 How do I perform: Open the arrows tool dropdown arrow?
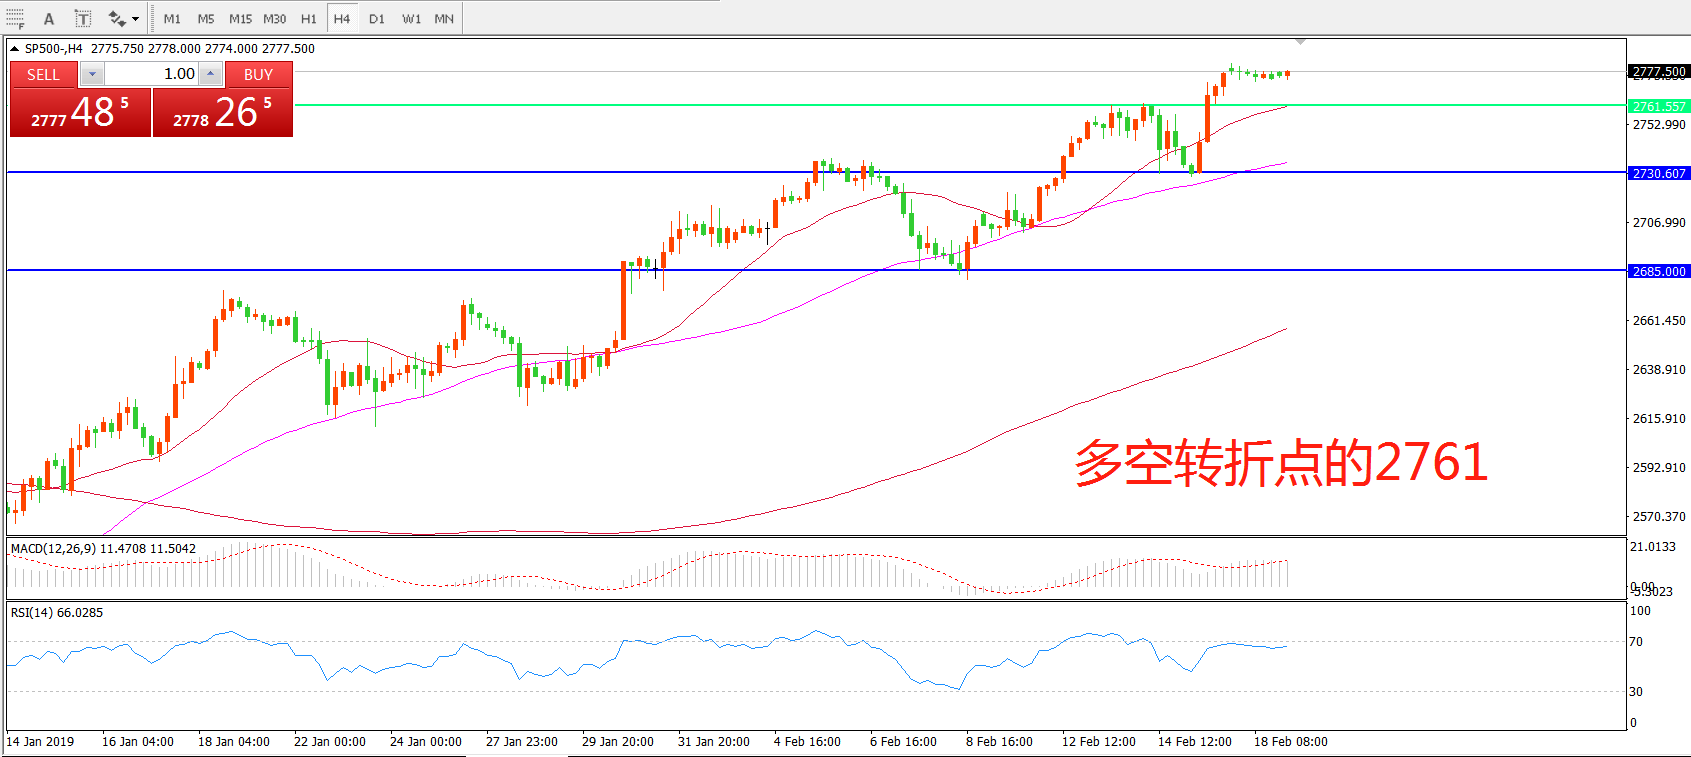point(135,18)
